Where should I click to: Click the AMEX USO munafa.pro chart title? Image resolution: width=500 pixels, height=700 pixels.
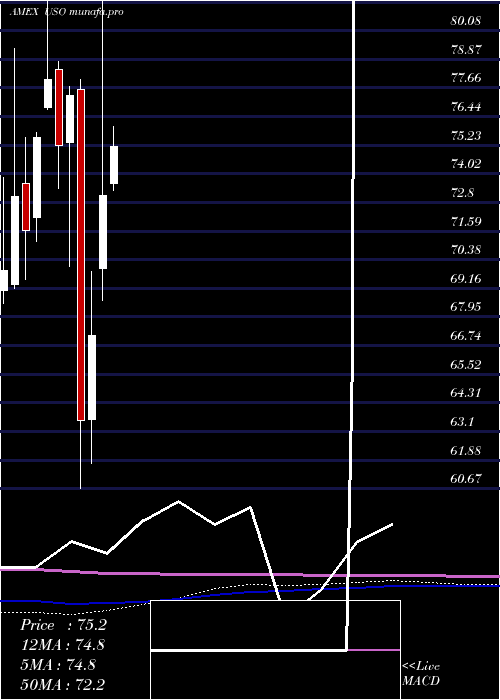67,12
